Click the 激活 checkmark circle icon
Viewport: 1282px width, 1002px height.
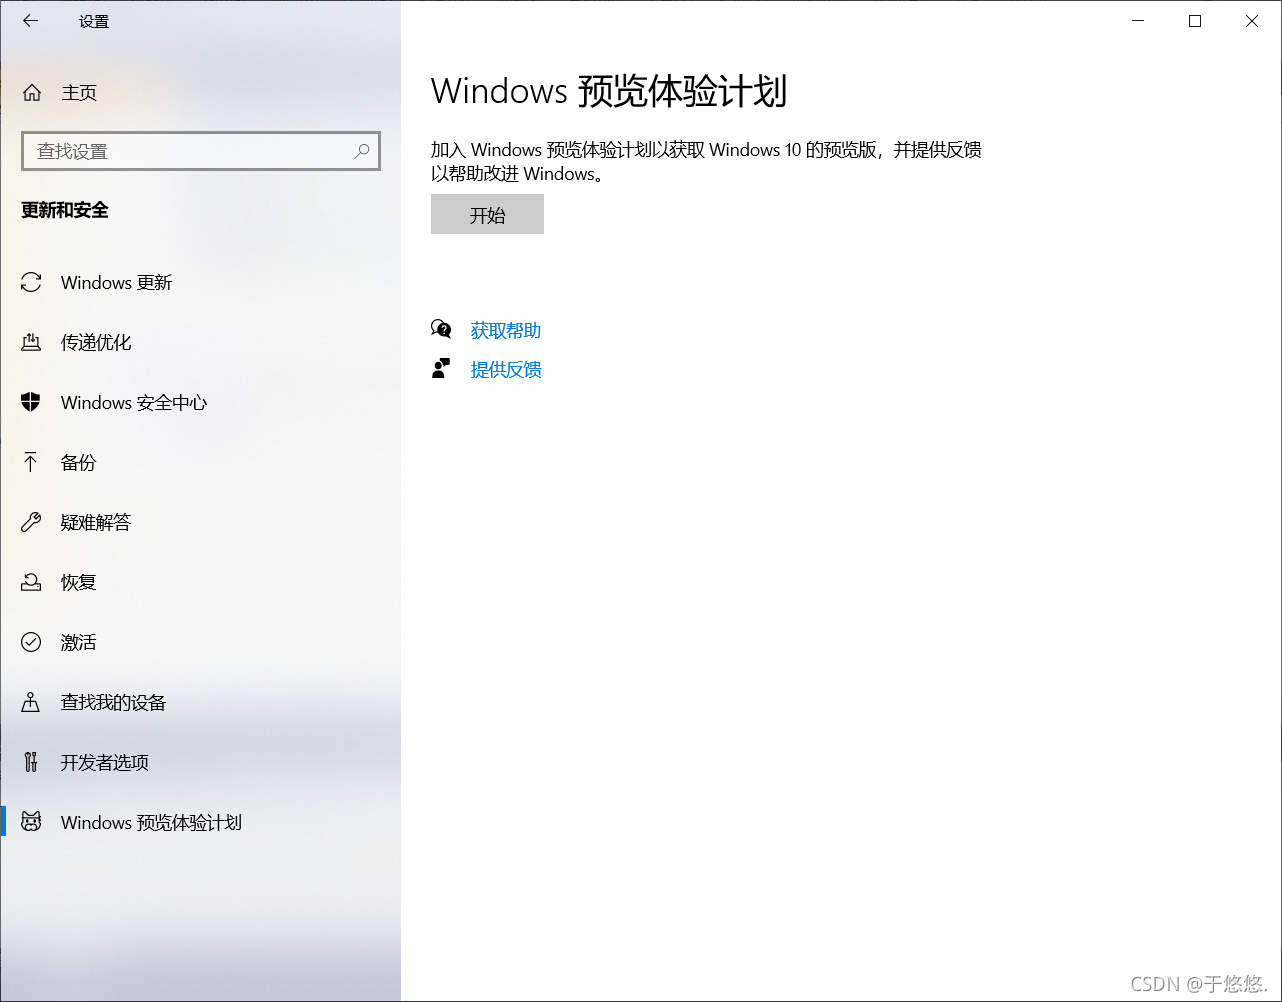[x=31, y=642]
